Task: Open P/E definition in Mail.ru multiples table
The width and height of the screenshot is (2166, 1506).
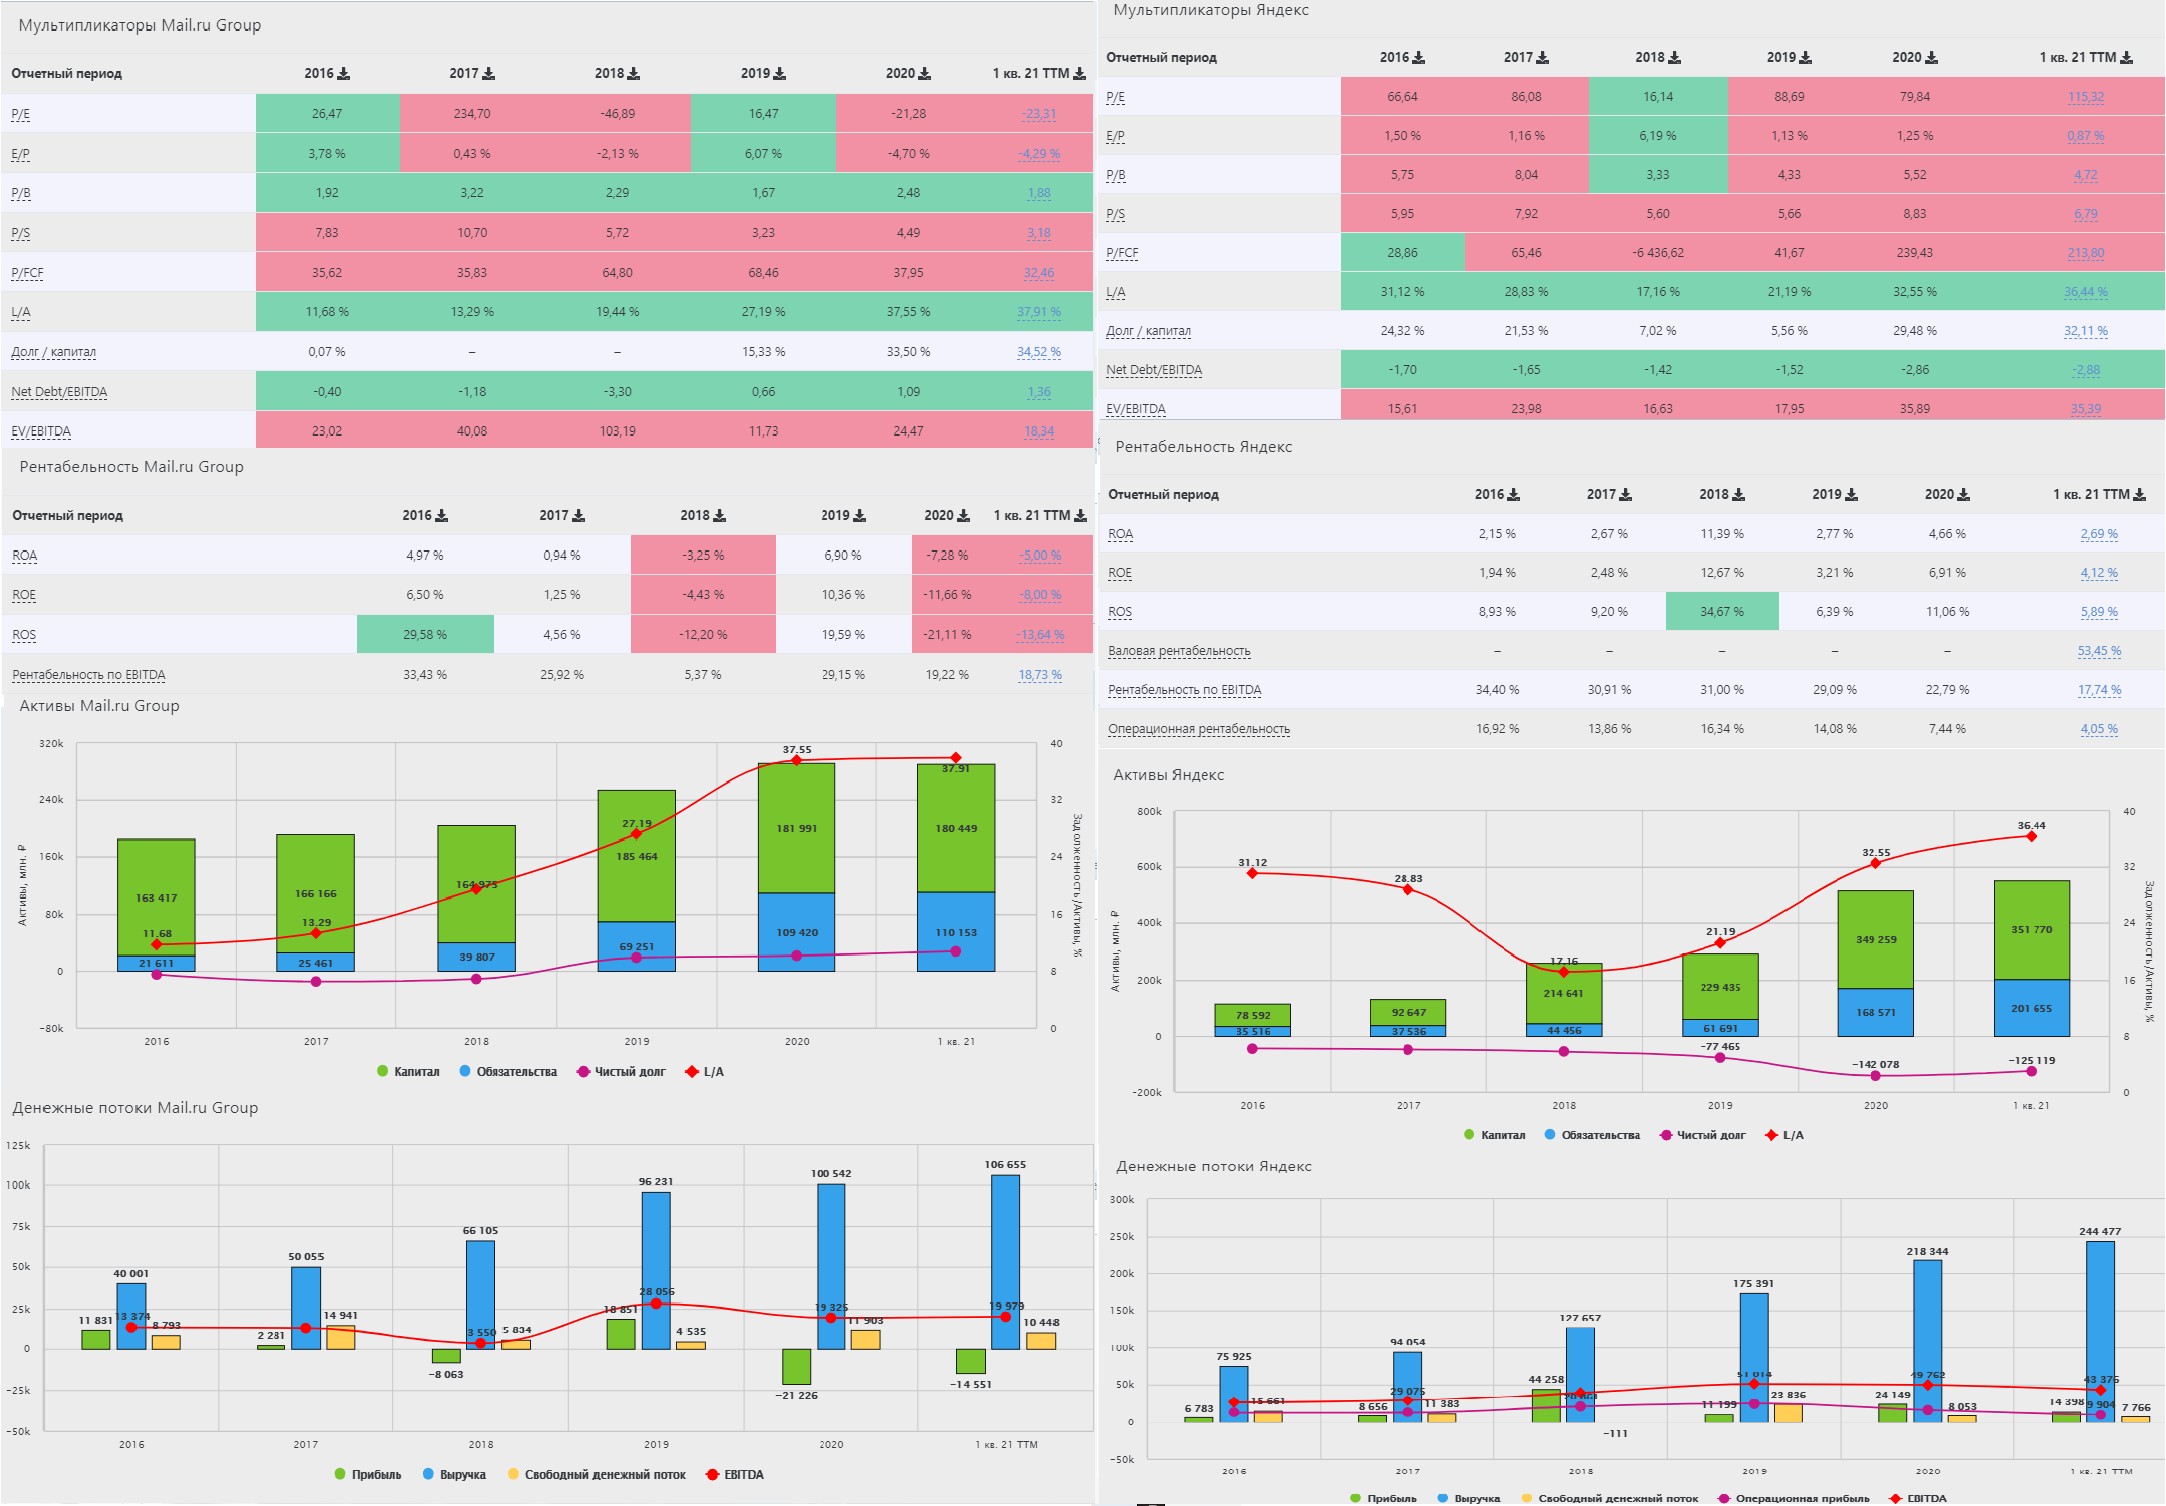Action: point(21,114)
